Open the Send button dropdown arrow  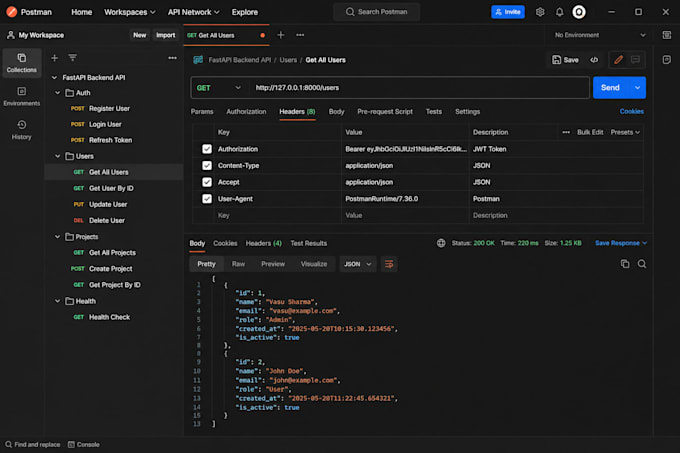tap(638, 88)
